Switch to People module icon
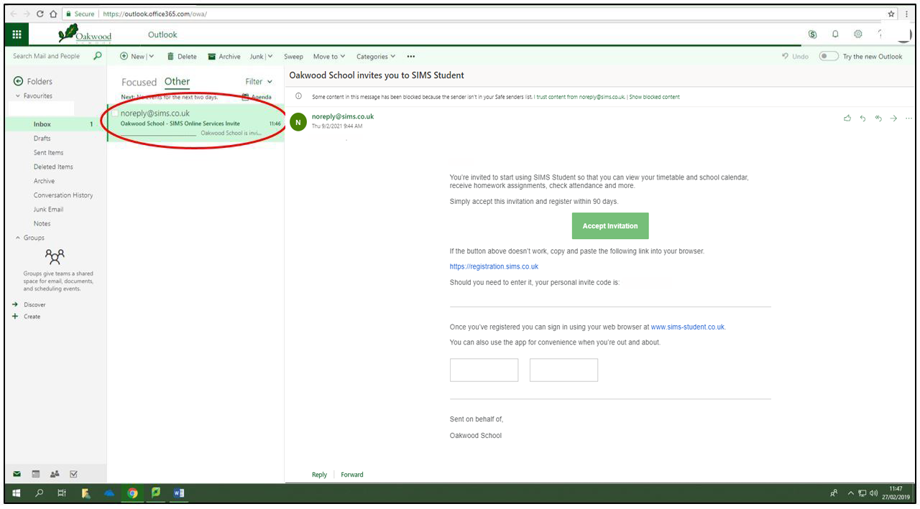This screenshot has height=509, width=920. click(55, 474)
